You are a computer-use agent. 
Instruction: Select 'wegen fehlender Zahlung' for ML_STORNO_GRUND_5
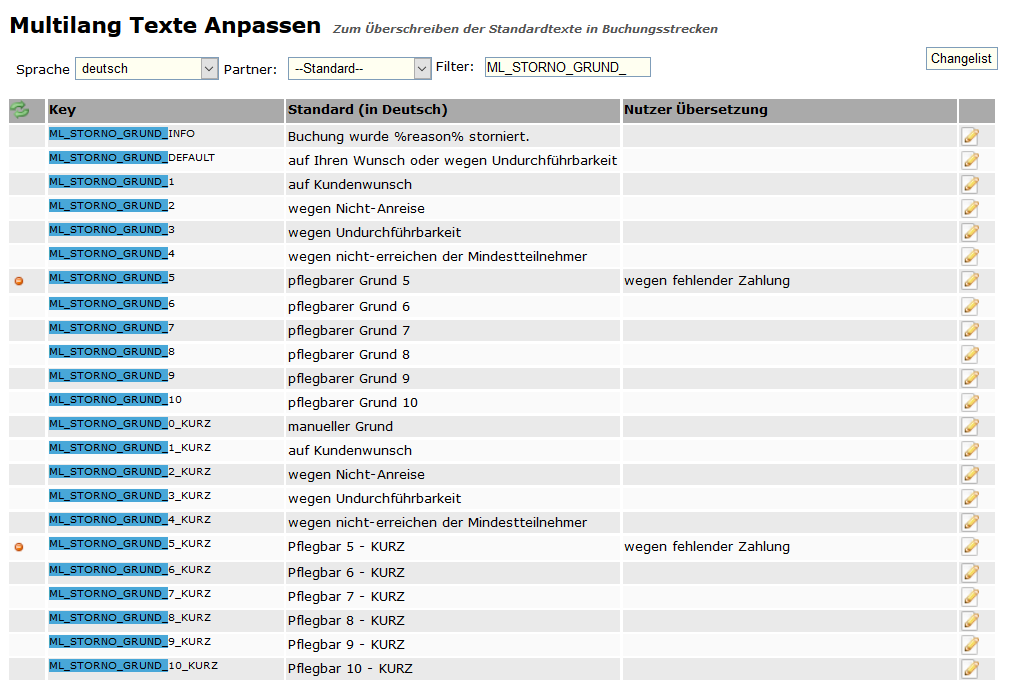point(706,281)
